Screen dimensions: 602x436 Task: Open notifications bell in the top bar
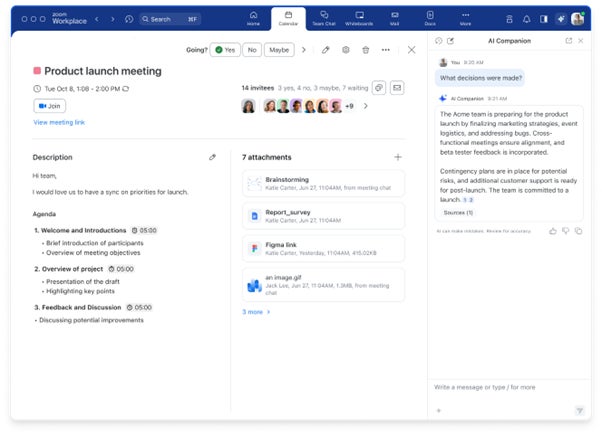[527, 18]
